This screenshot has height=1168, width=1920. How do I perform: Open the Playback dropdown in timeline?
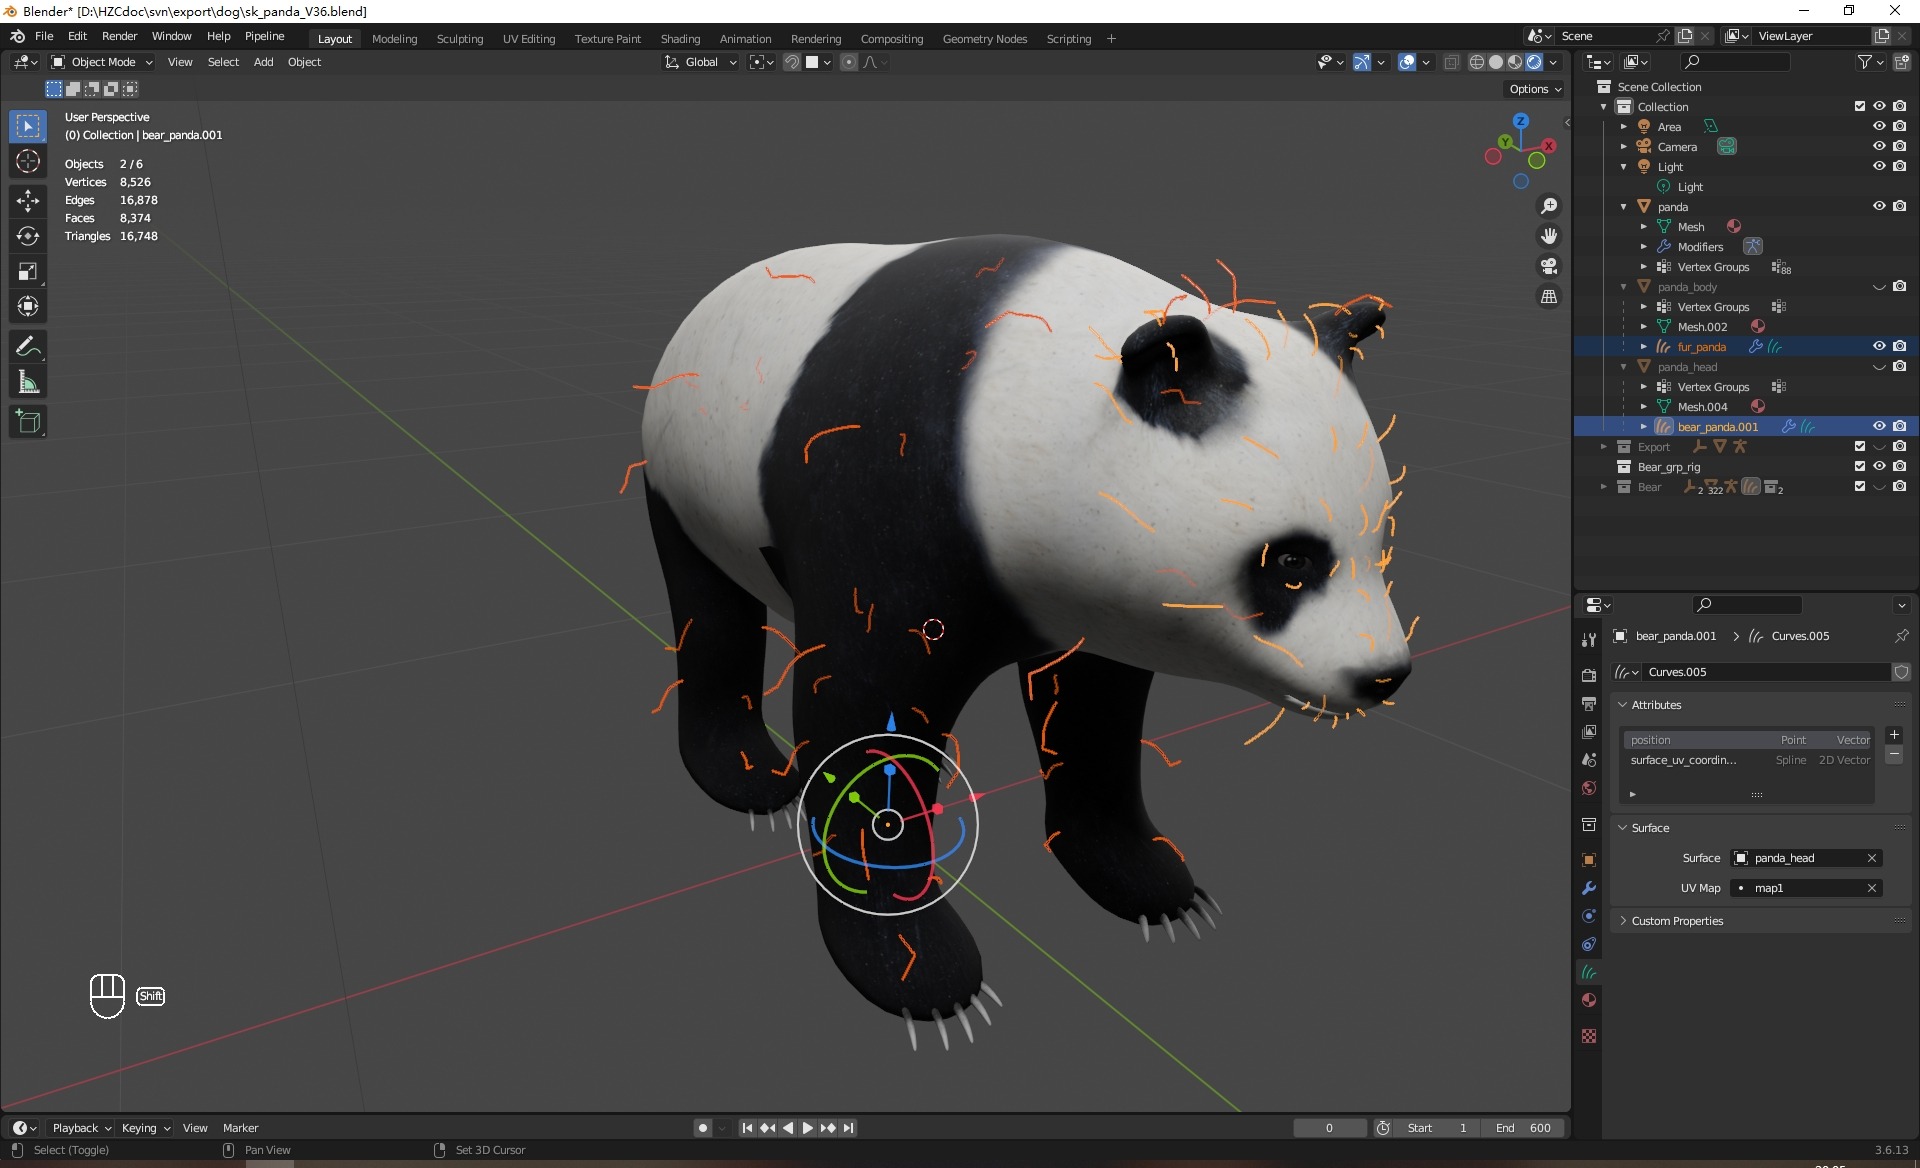(81, 1128)
